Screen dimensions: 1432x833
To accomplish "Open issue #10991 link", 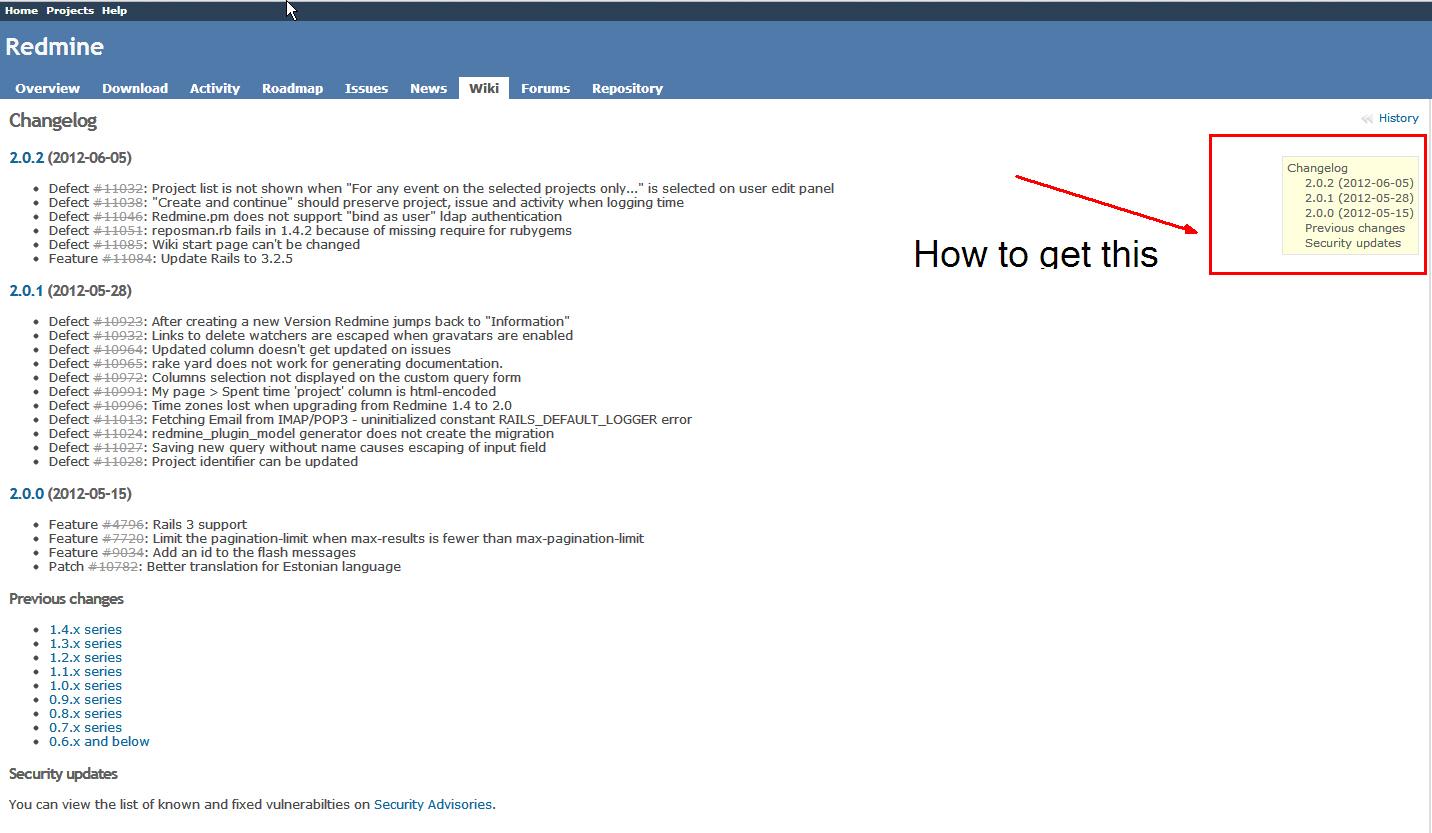I will [119, 391].
